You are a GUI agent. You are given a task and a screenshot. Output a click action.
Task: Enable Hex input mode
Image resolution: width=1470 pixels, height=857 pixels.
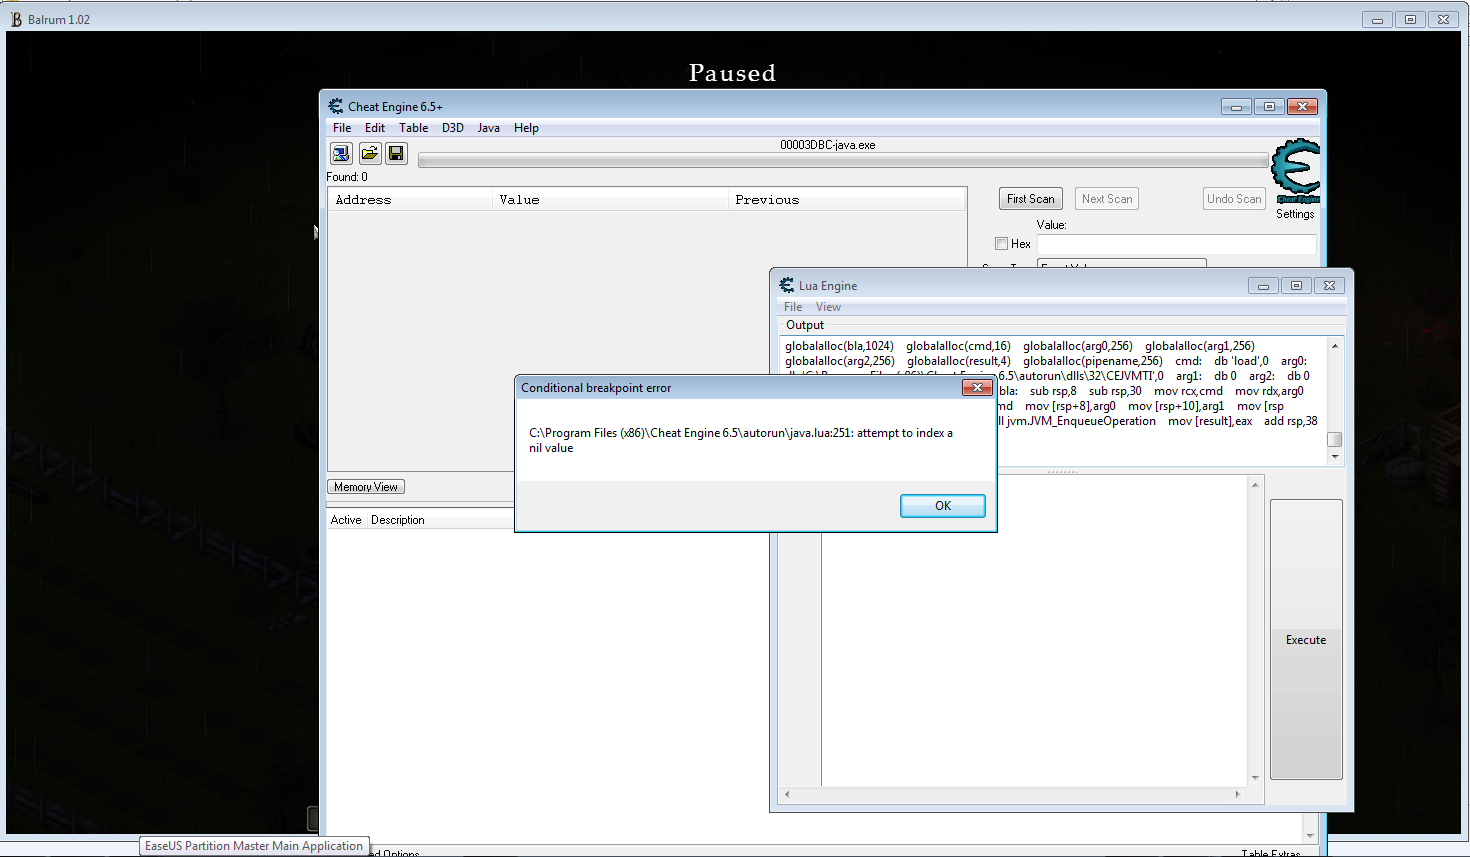pyautogui.click(x=1001, y=243)
